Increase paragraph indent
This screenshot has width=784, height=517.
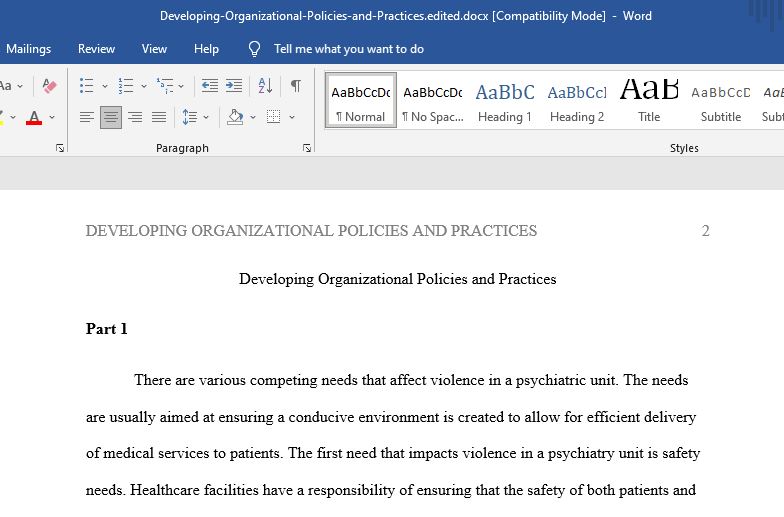[x=234, y=86]
